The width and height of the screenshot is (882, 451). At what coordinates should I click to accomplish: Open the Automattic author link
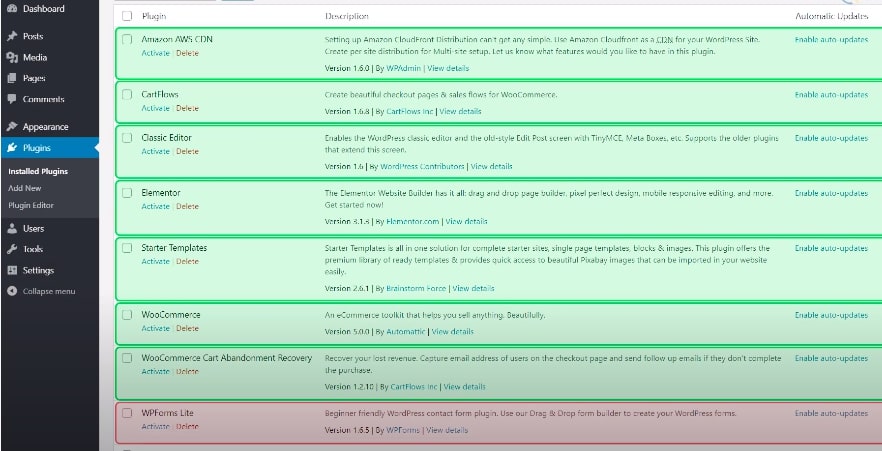tap(406, 332)
